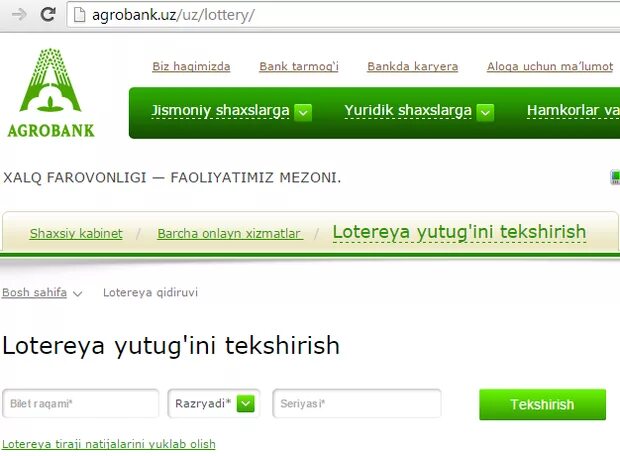Open the Jismoniy shaxslarga menu

click(220, 111)
